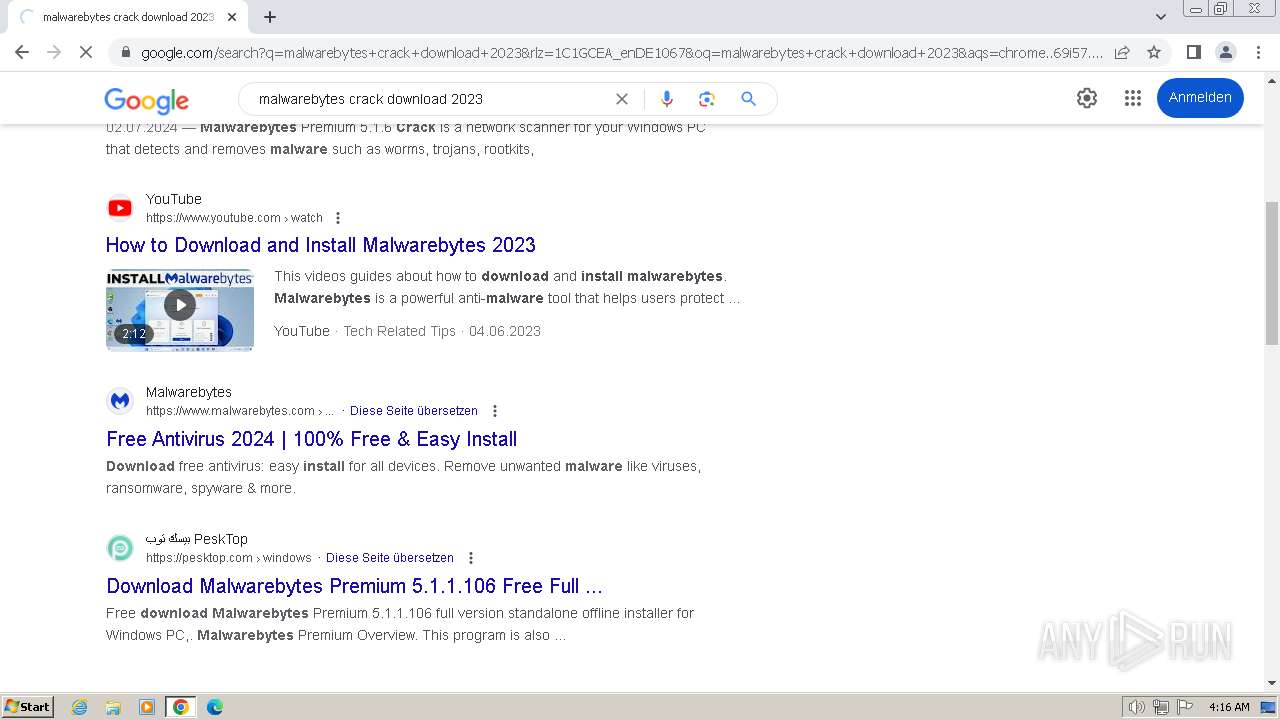Viewport: 1280px width, 720px height.
Task: Play the Malwarebytes install video thumbnail
Action: (180, 309)
